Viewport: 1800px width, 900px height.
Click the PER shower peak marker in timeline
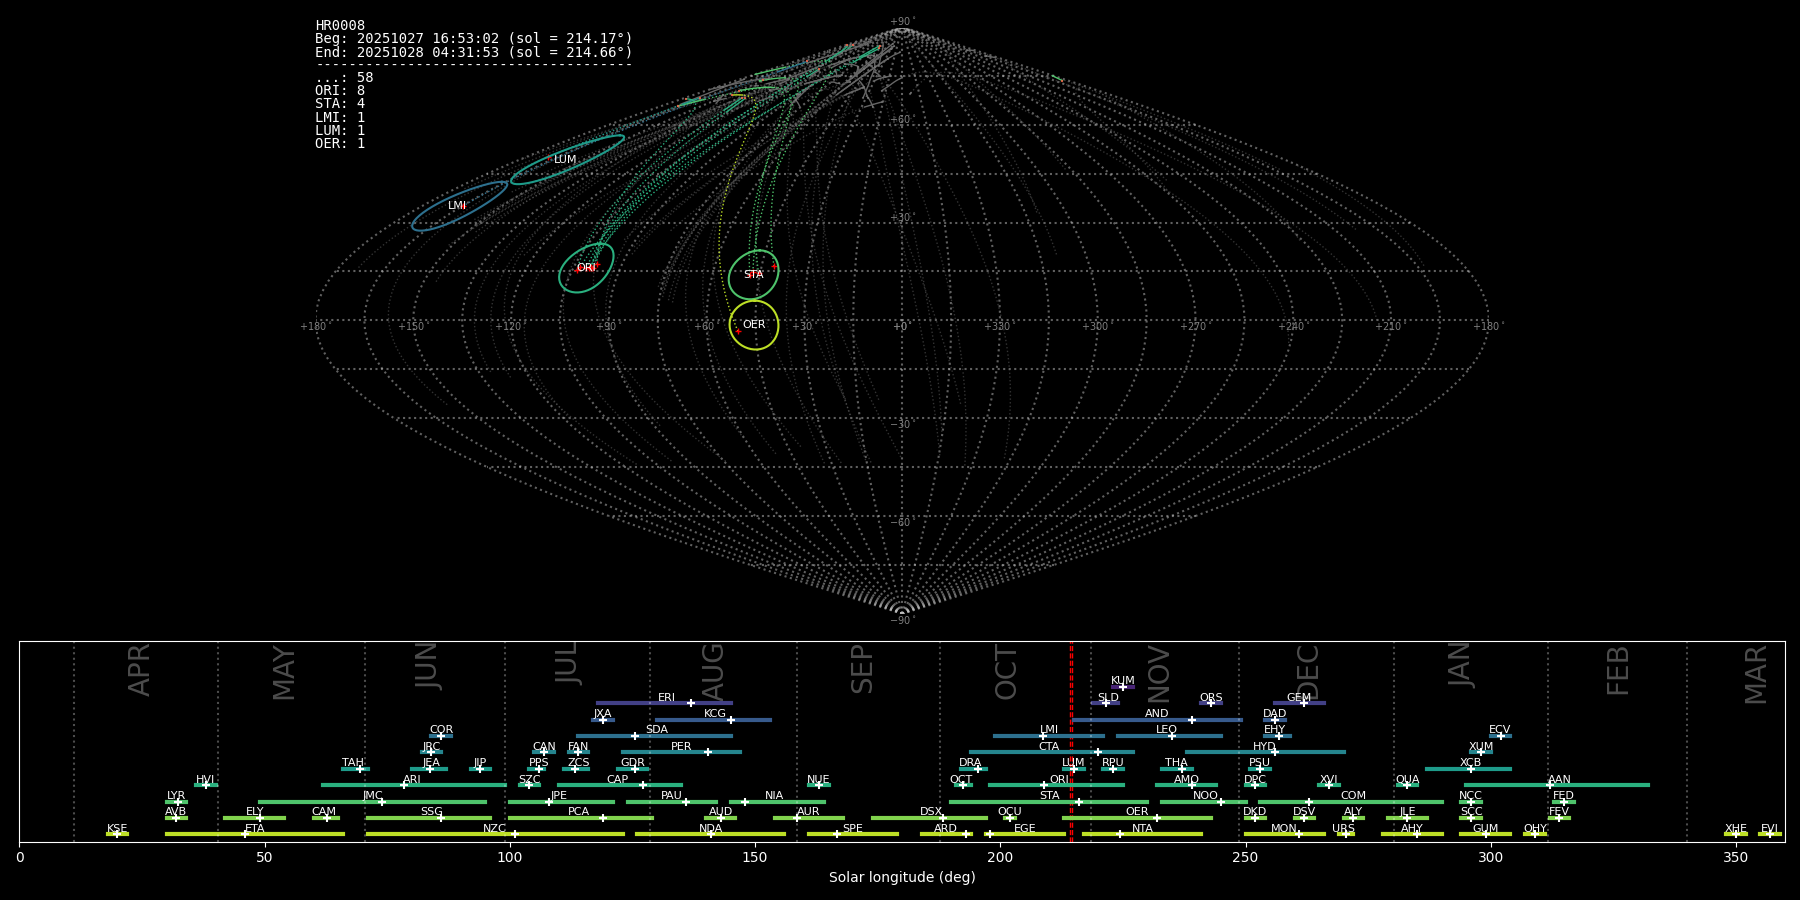pyautogui.click(x=708, y=752)
